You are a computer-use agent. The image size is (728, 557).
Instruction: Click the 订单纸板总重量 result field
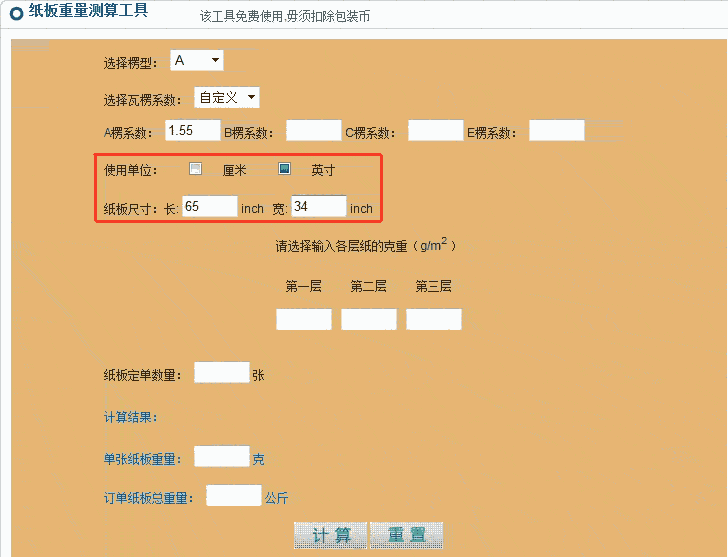pyautogui.click(x=233, y=496)
